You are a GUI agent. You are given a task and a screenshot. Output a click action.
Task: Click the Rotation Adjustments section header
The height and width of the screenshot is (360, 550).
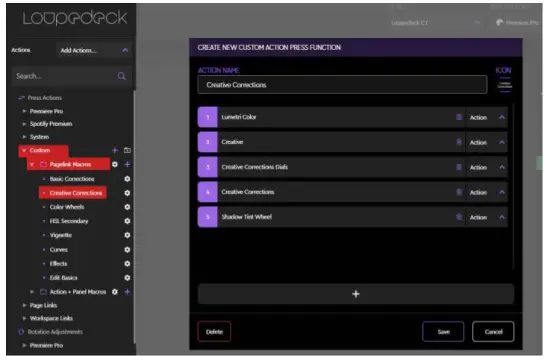pyautogui.click(x=55, y=332)
